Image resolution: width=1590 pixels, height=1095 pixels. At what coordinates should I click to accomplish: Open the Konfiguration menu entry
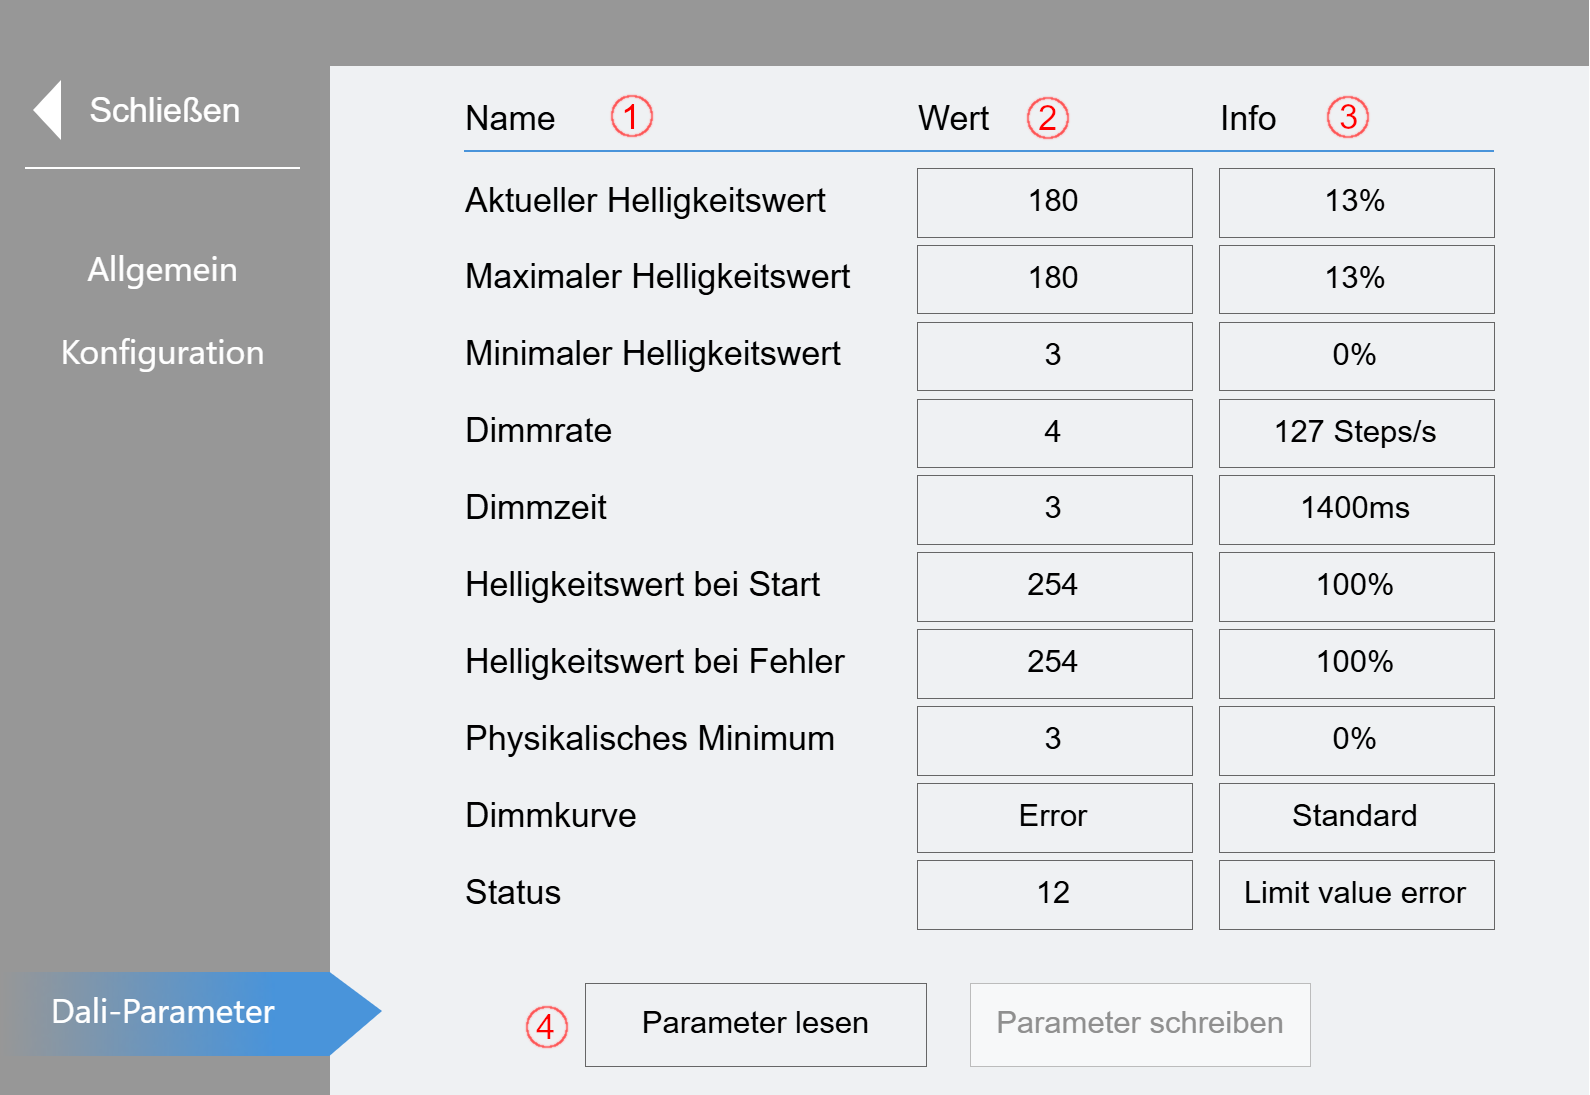coord(162,353)
